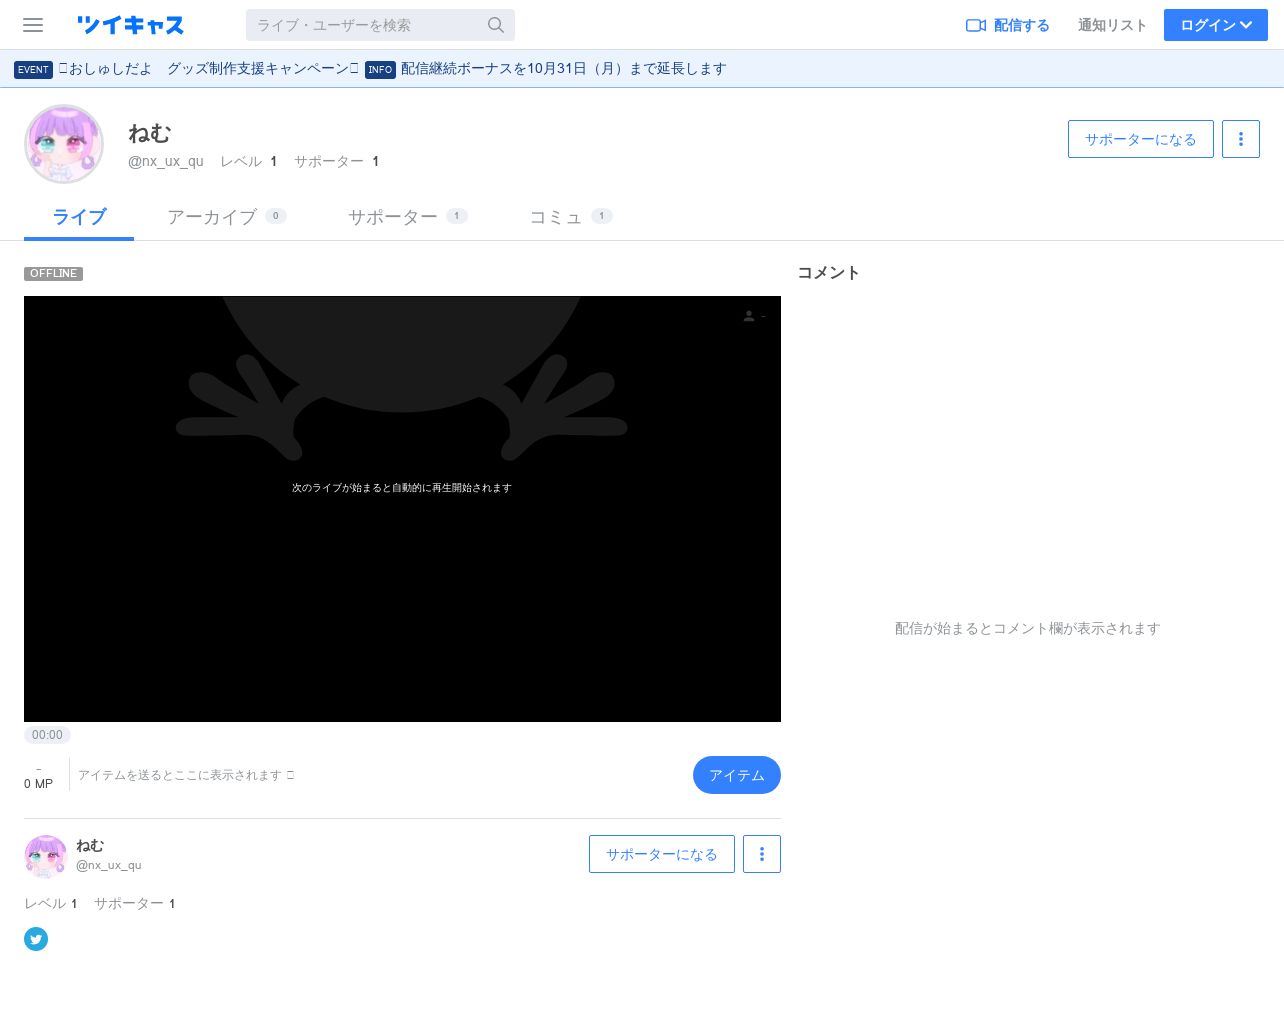
Task: Click the large ねむ profile avatar
Action: click(x=64, y=144)
